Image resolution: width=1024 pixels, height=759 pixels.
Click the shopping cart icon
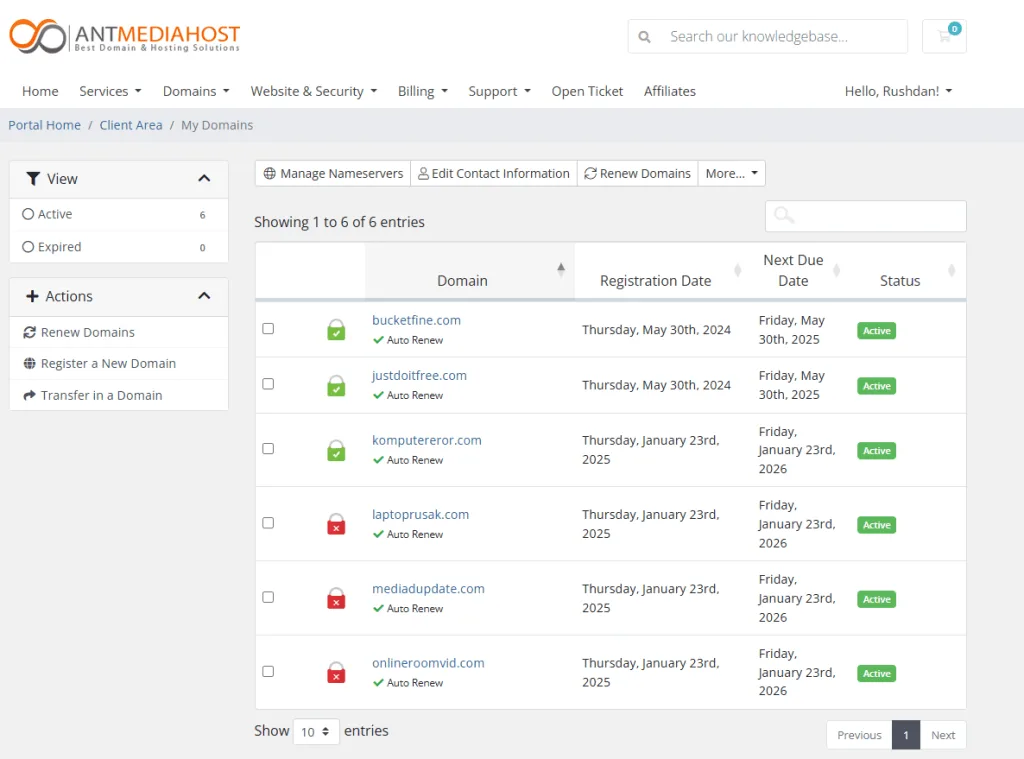(944, 36)
